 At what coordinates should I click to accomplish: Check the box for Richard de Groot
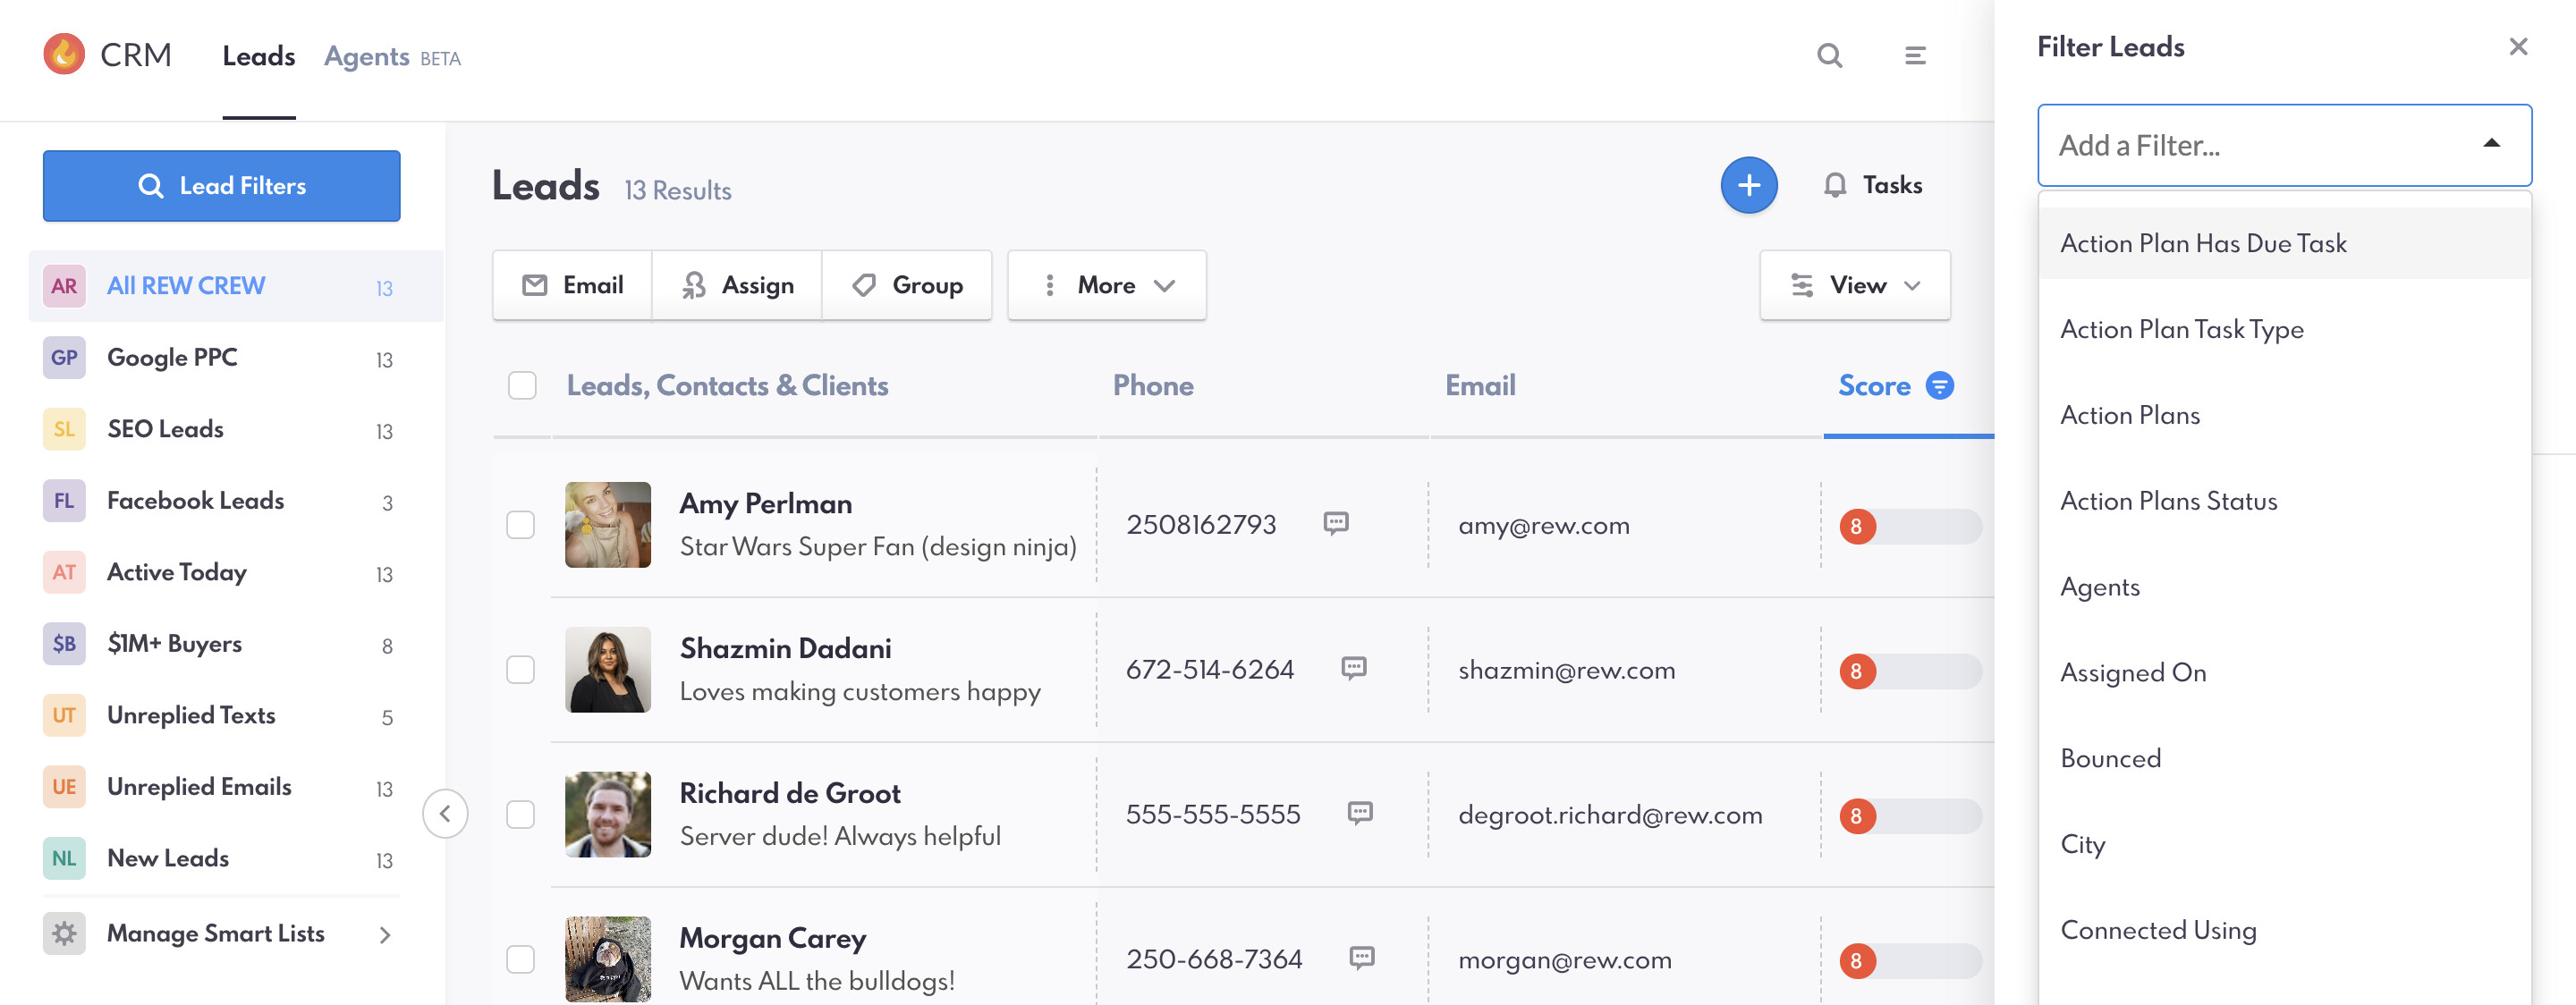tap(520, 815)
